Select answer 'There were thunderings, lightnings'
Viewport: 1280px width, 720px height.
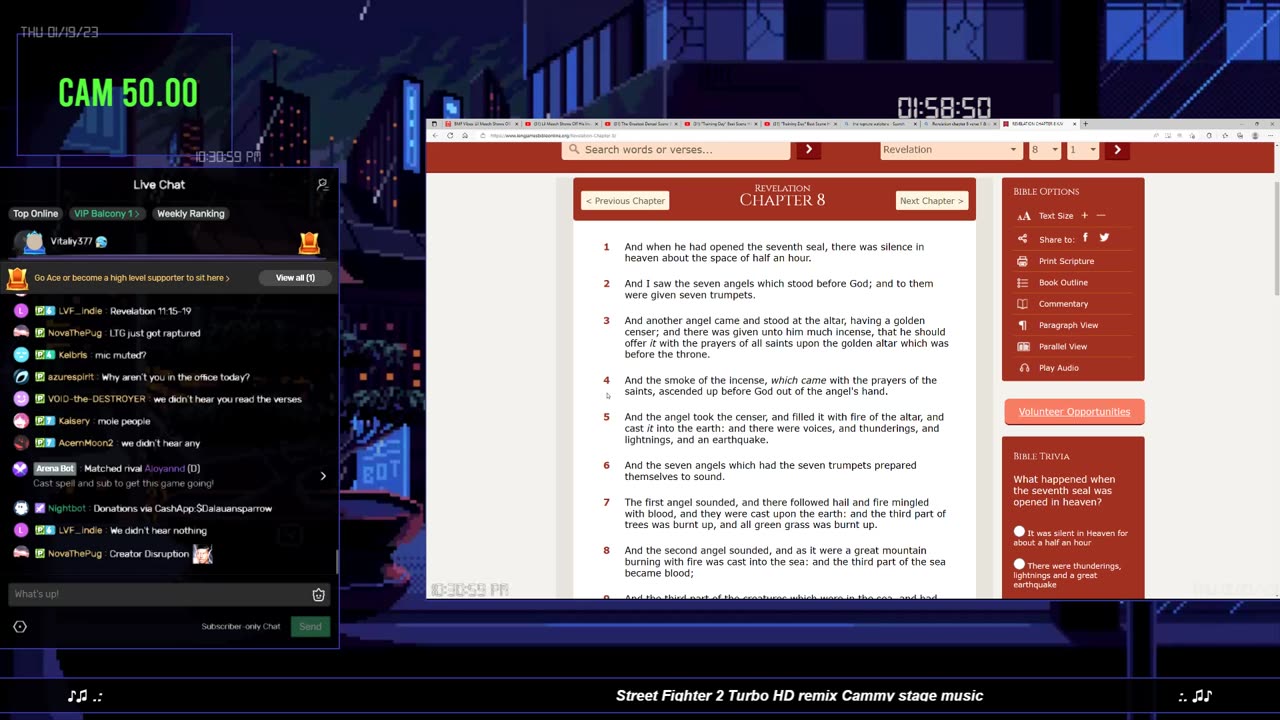tap(1019, 565)
